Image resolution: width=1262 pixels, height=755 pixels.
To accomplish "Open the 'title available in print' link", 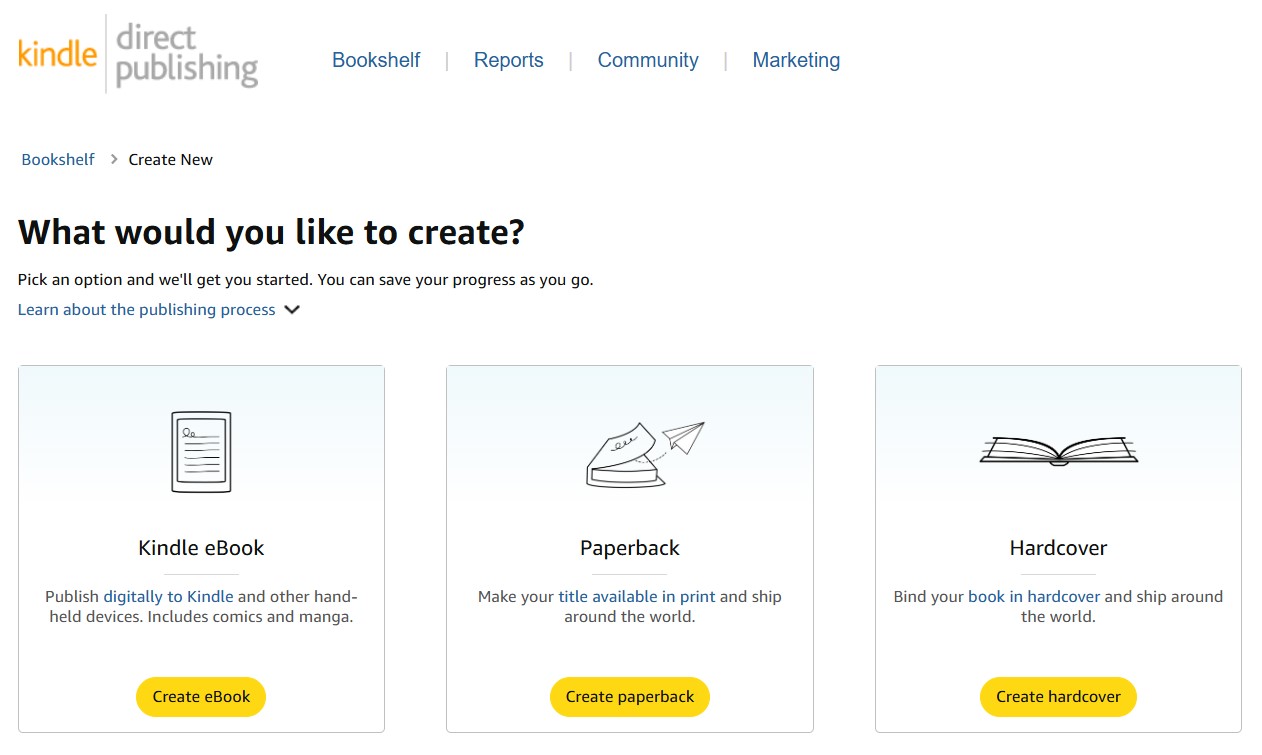I will click(637, 597).
